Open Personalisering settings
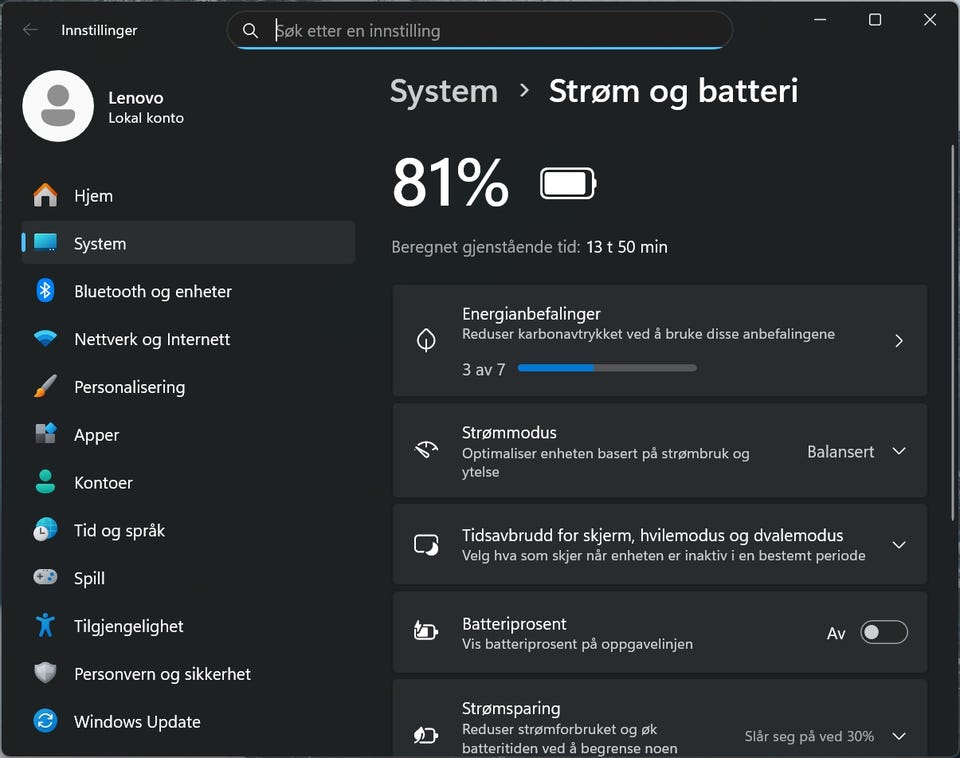Image resolution: width=960 pixels, height=758 pixels. (189, 386)
